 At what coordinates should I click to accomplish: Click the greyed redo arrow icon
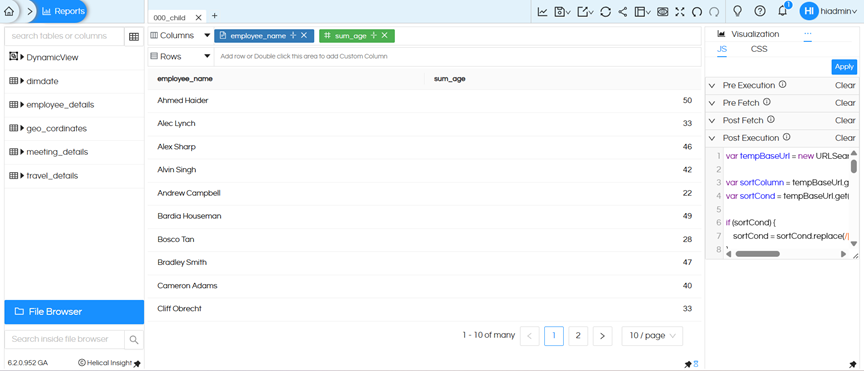click(714, 12)
